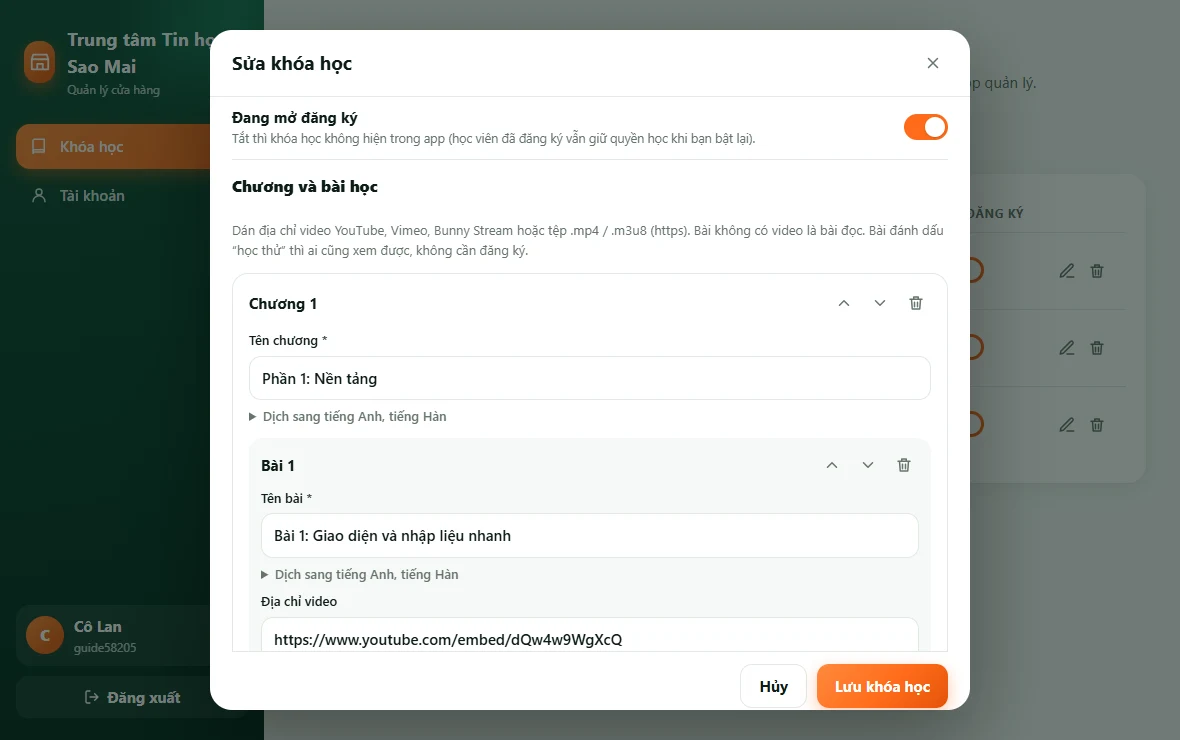Toggle the Đang mở đăng ký switch

[926, 127]
